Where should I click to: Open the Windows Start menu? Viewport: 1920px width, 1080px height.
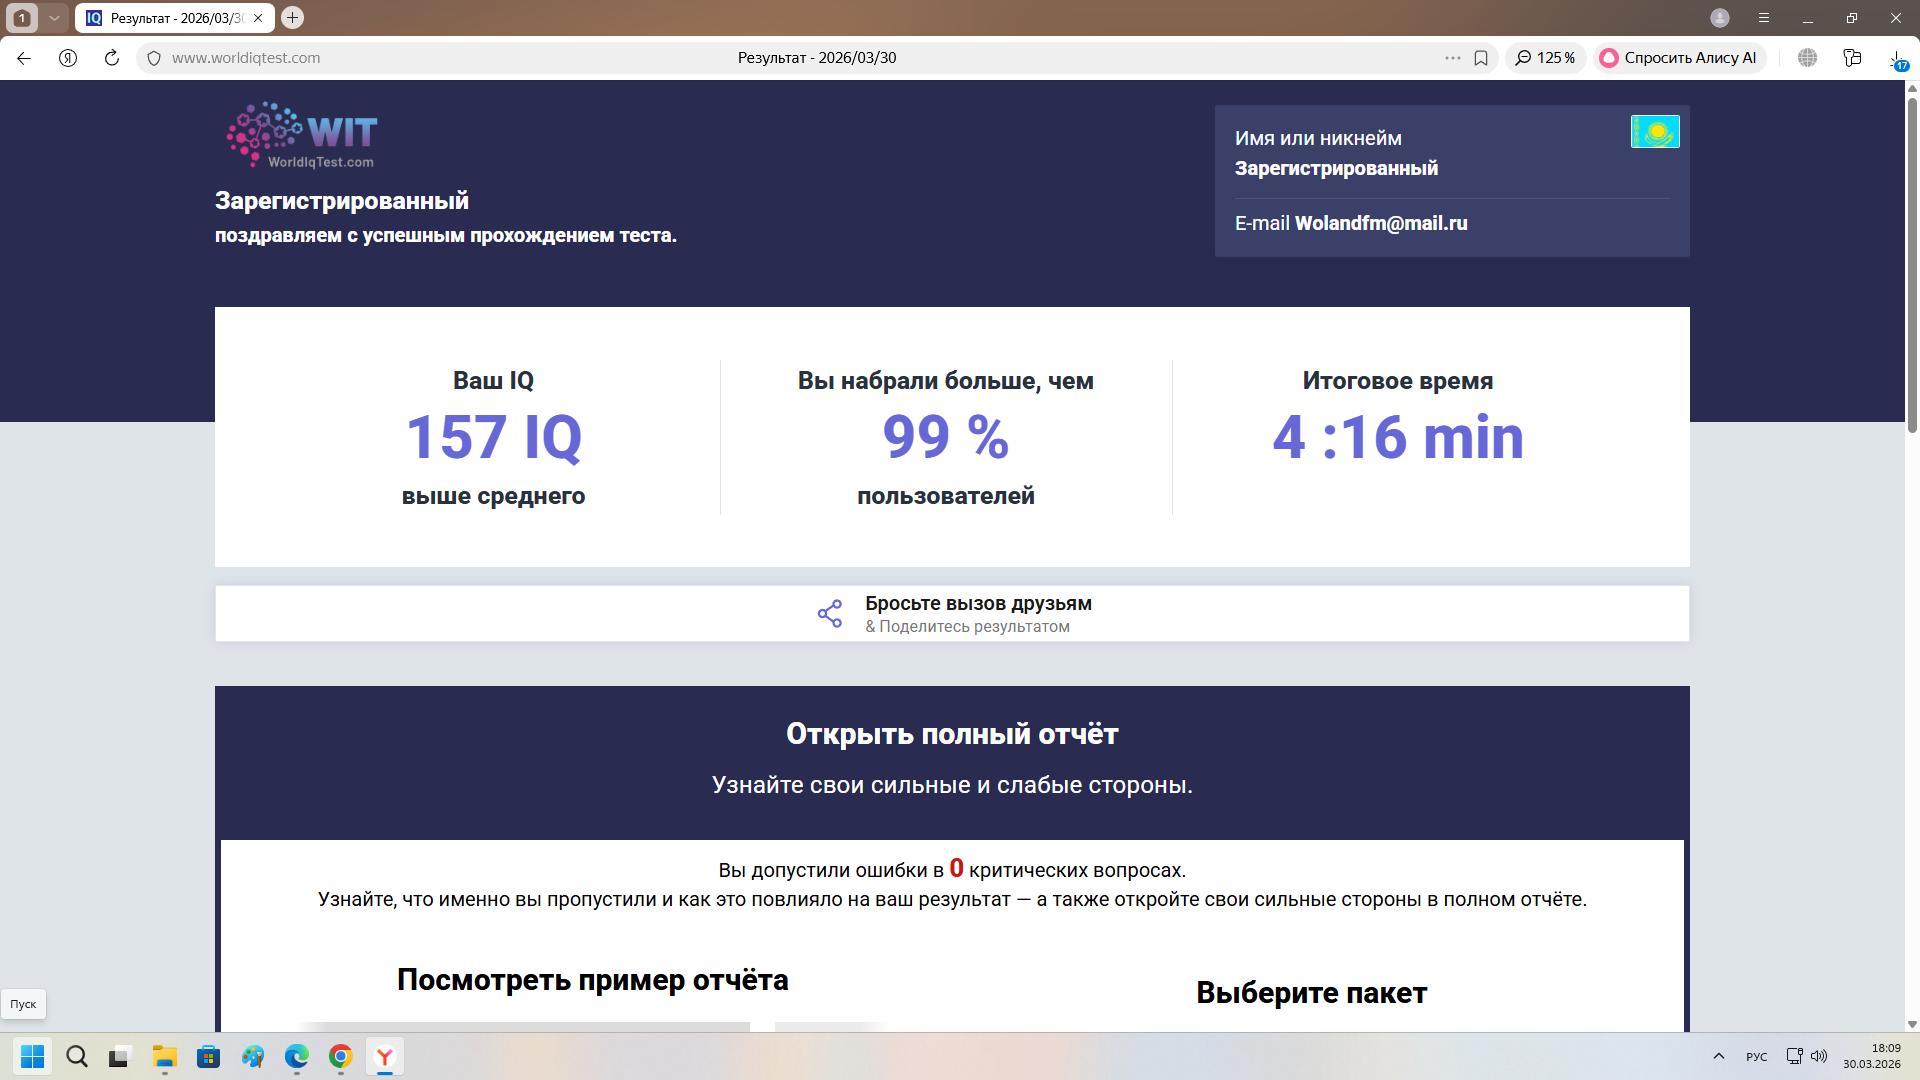tap(32, 1057)
